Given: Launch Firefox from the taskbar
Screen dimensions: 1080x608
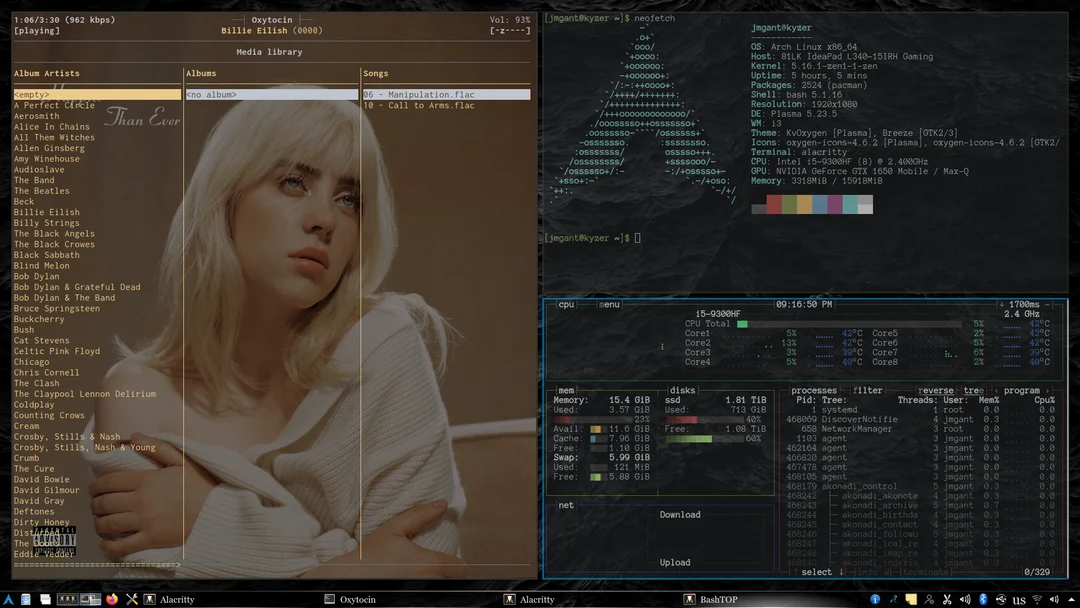Looking at the screenshot, I should click(111, 599).
